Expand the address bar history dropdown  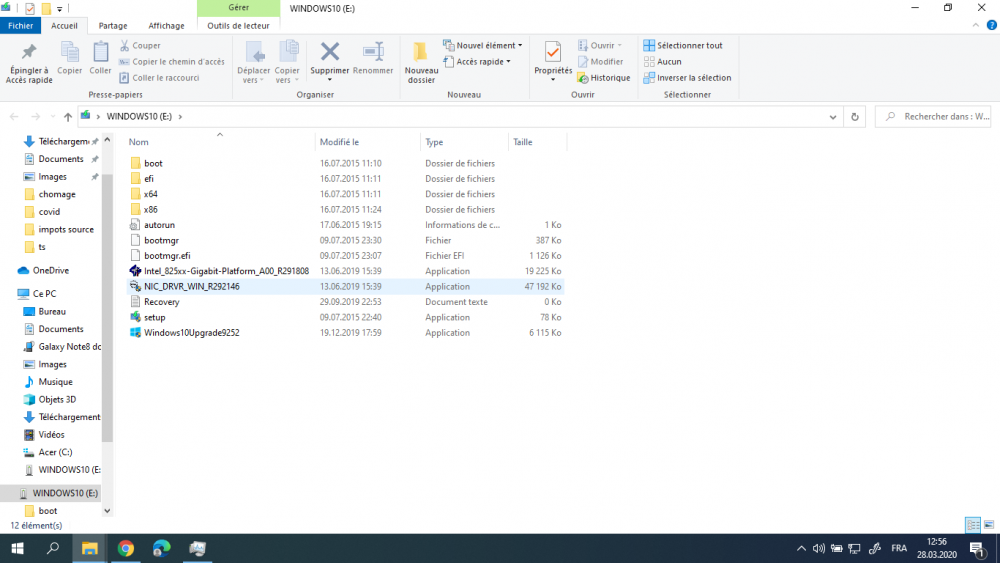click(x=834, y=117)
